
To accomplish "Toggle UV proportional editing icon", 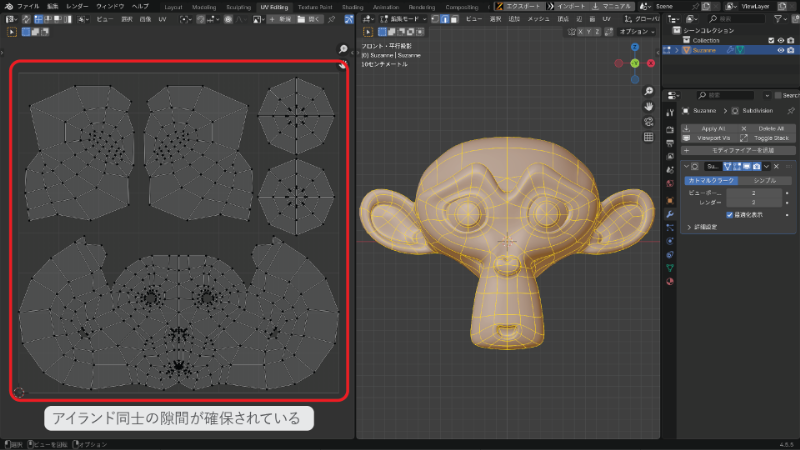I will click(x=229, y=19).
